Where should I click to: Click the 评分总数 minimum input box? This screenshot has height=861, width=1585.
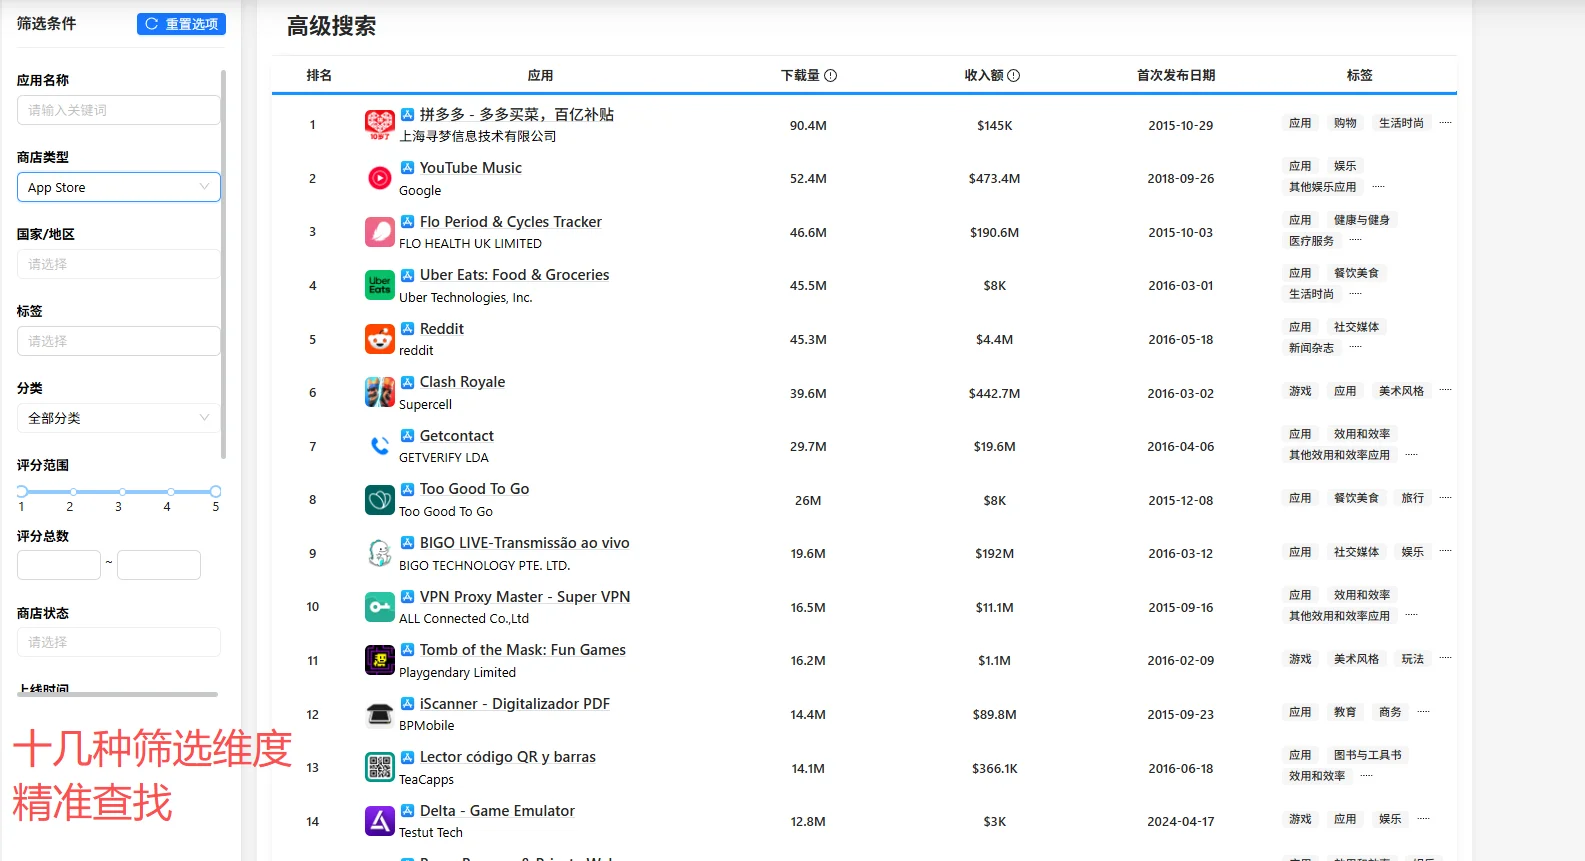59,565
